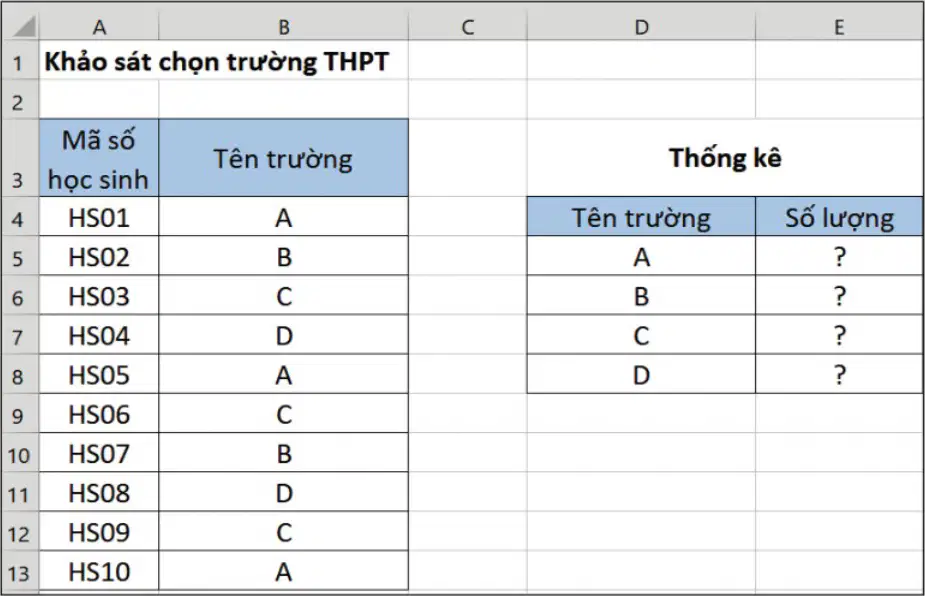Image resolution: width=925 pixels, height=596 pixels.
Task: Select 'Tên trường' header in statistics table
Action: coord(641,217)
